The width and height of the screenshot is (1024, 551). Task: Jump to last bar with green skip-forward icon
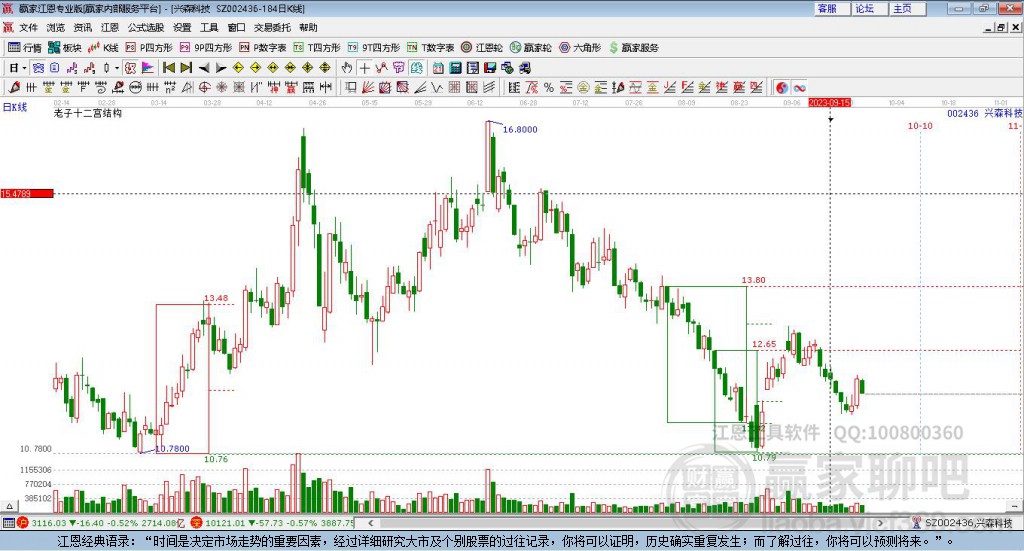[x=186, y=68]
